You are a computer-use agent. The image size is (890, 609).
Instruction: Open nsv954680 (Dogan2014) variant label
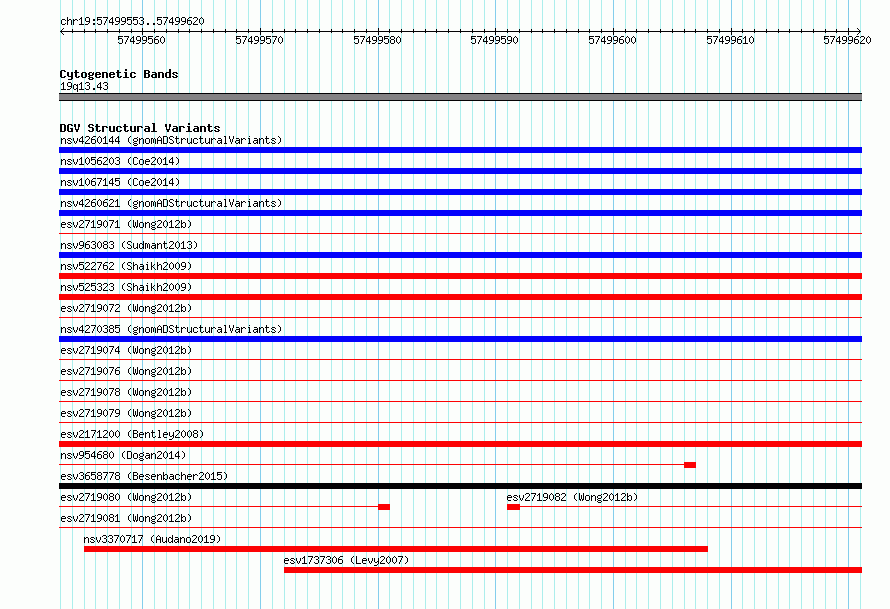[x=123, y=455]
